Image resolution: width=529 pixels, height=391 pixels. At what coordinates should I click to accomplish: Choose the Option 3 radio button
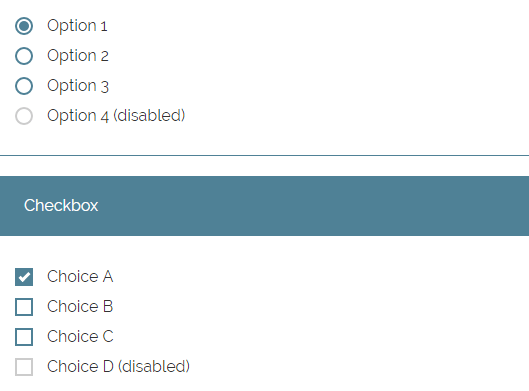(24, 86)
